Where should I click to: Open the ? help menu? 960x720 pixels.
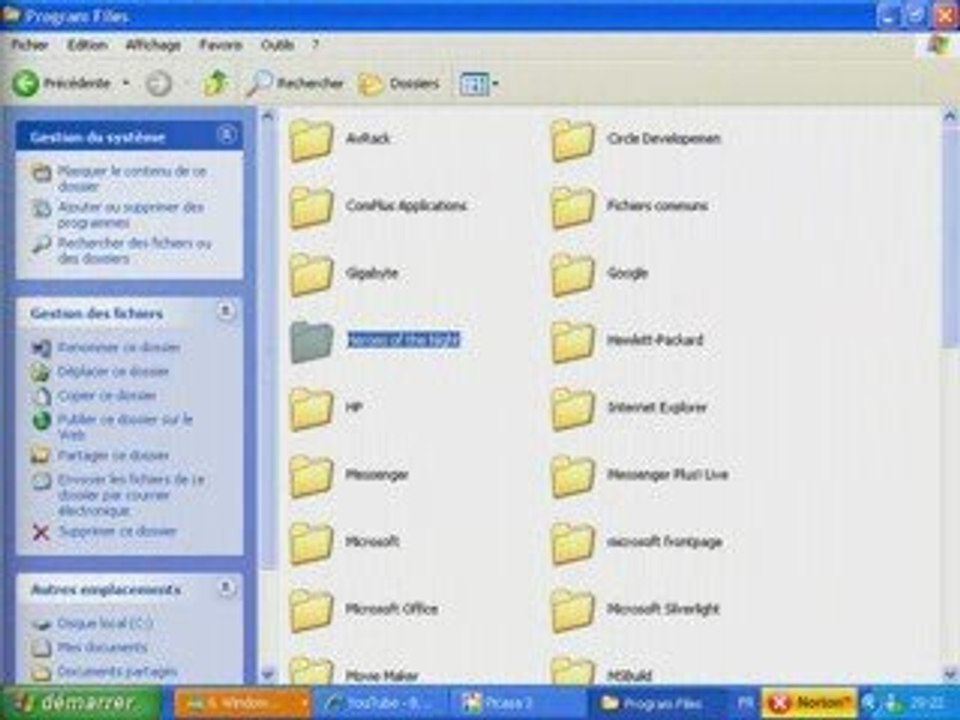coord(316,45)
